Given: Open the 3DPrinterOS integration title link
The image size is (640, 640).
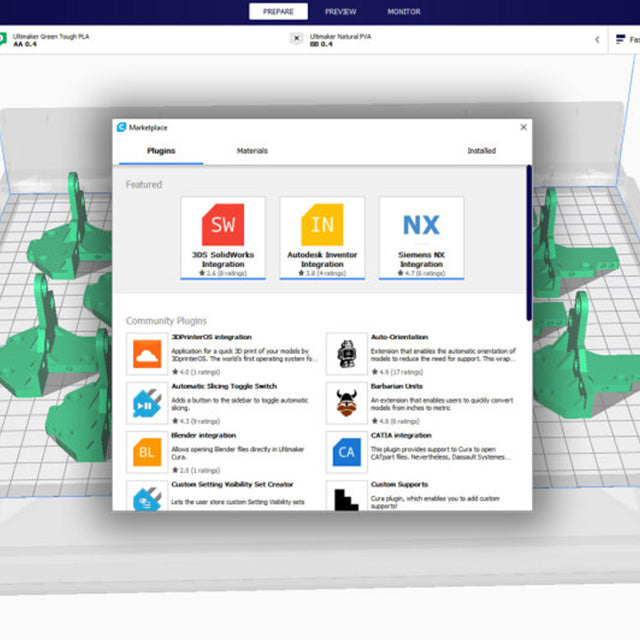Looking at the screenshot, I should pyautogui.click(x=211, y=337).
